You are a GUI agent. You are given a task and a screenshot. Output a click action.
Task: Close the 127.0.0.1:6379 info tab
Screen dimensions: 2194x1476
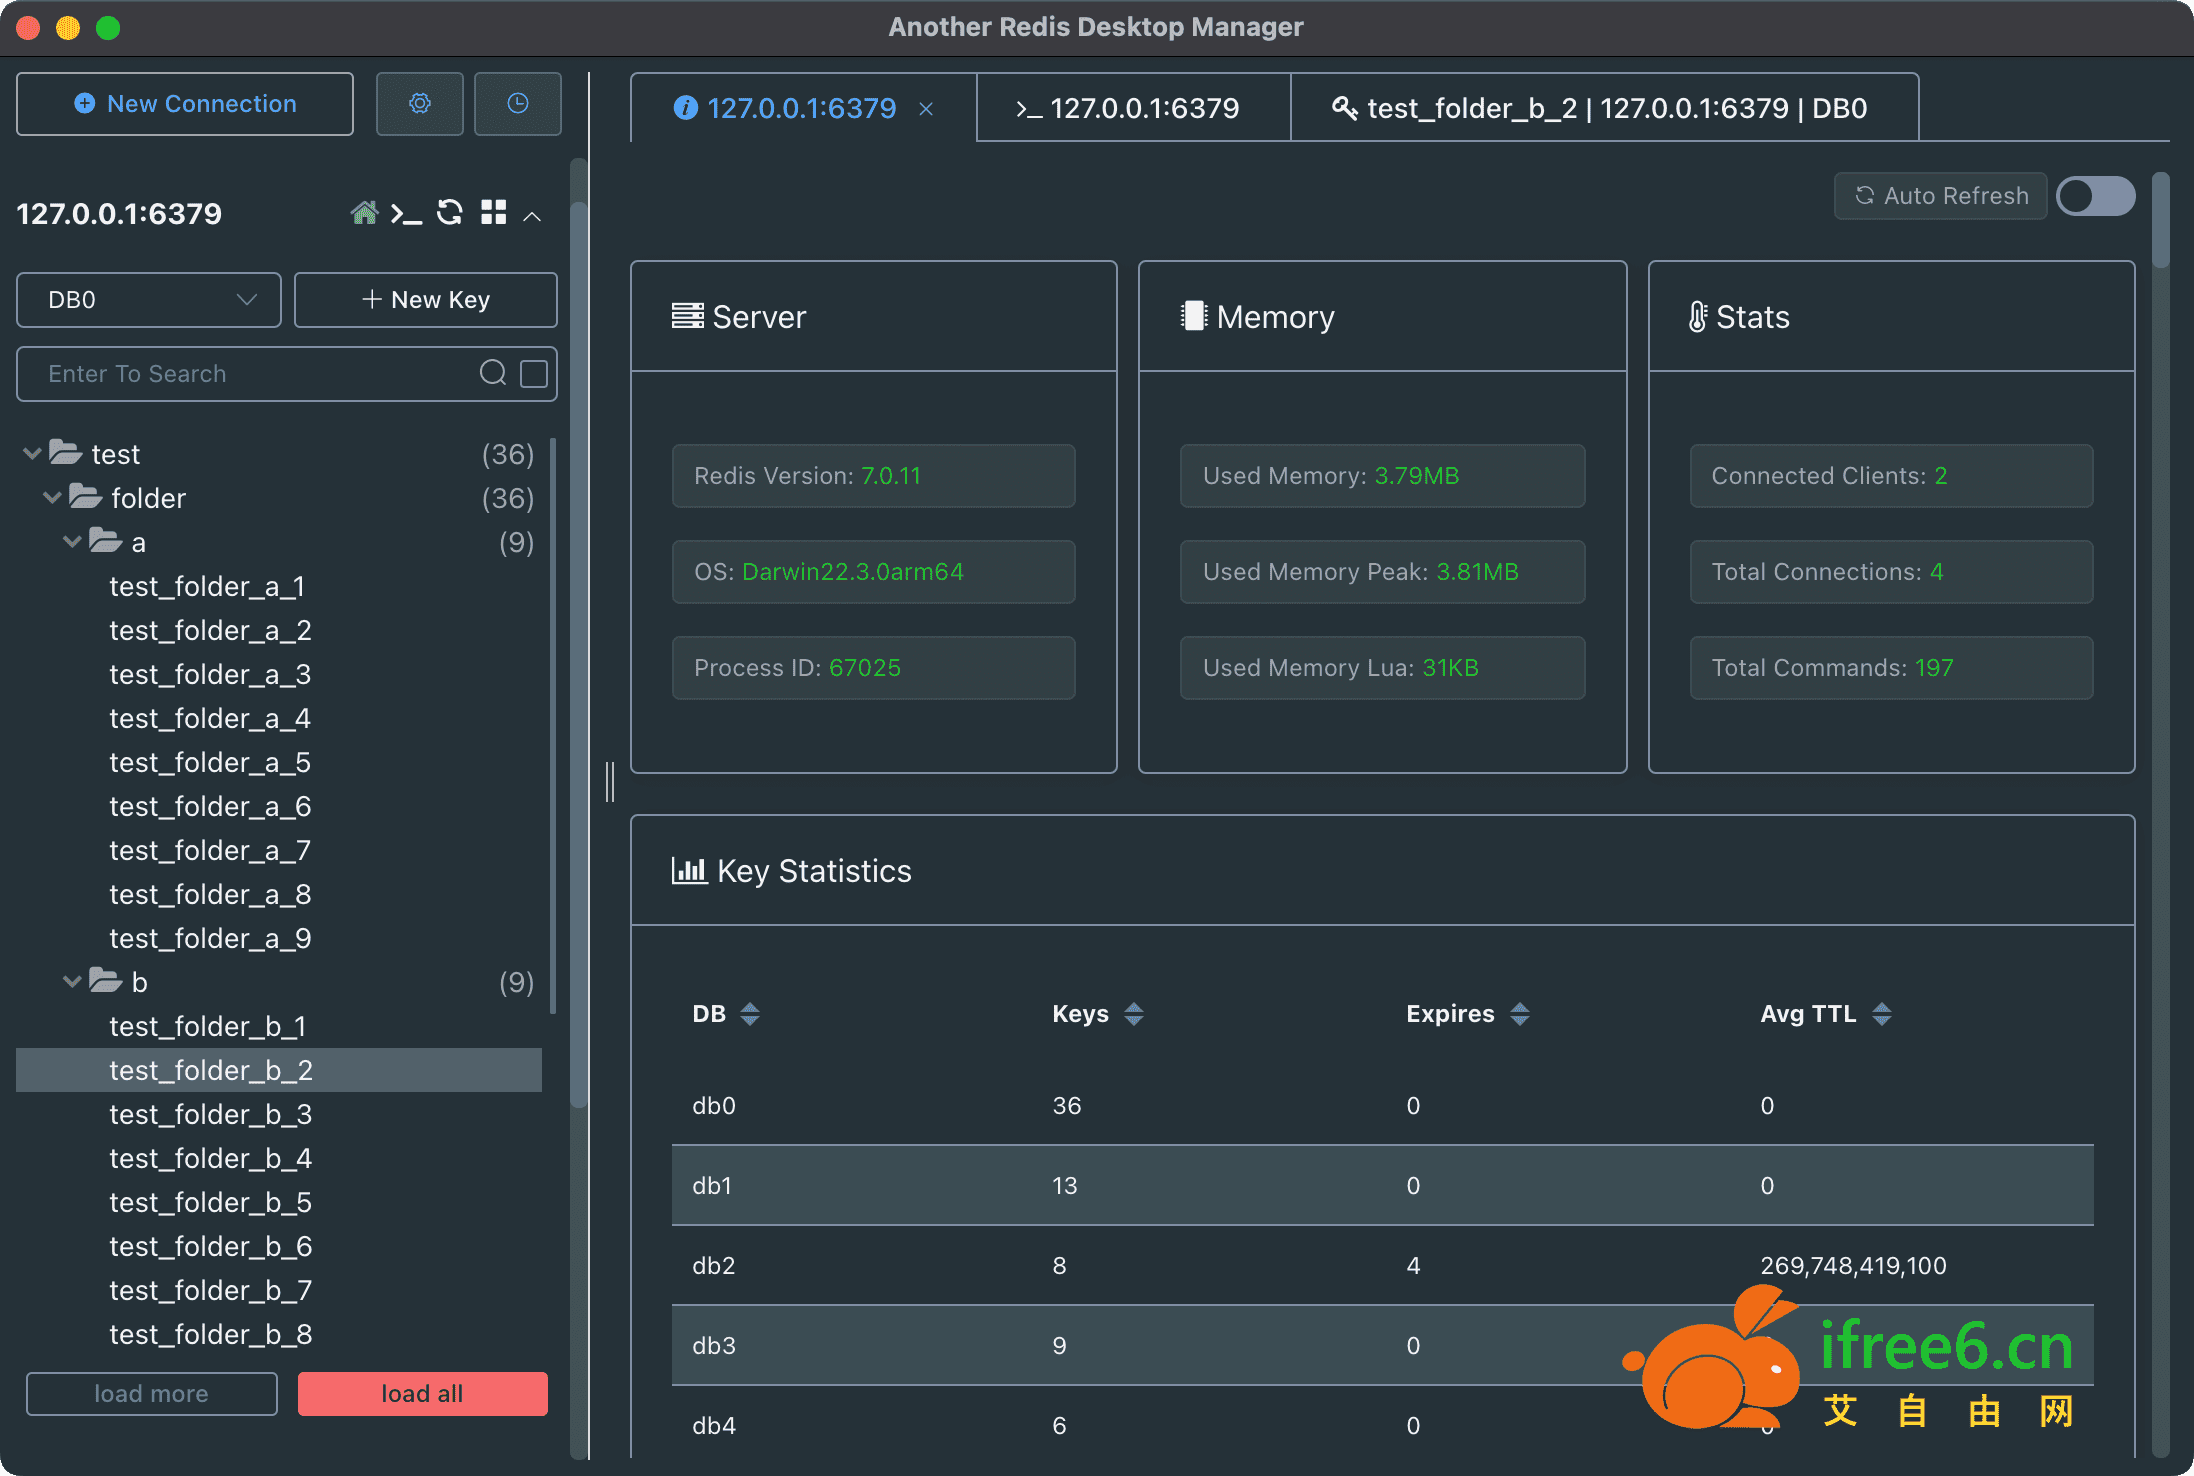[926, 109]
